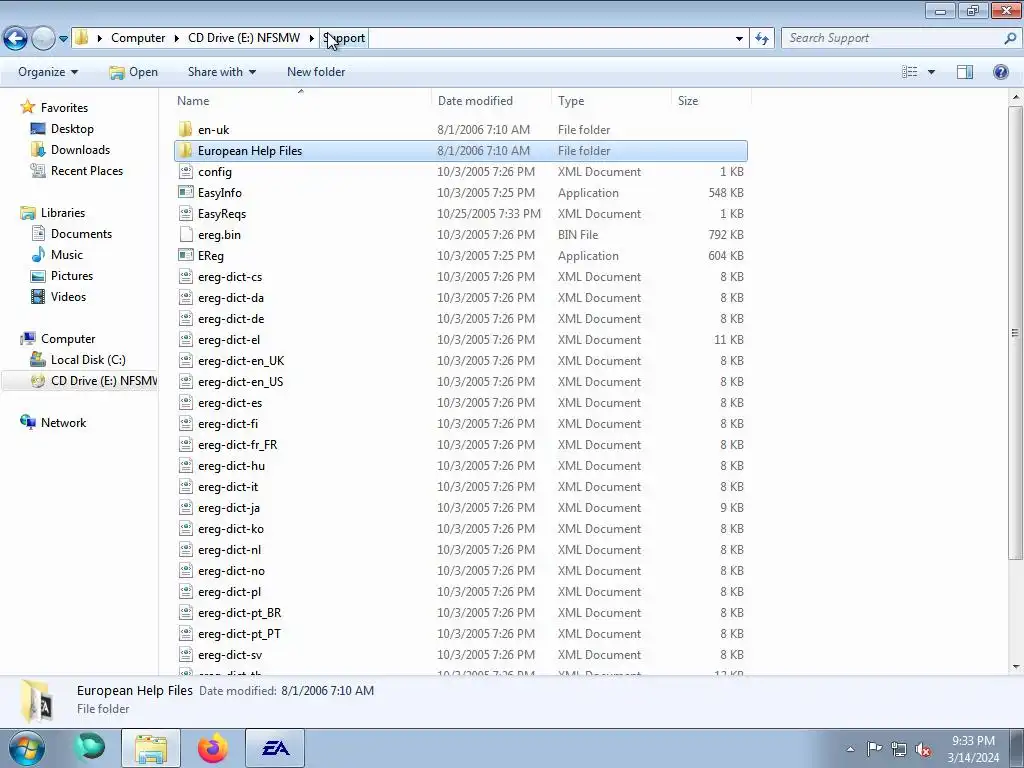Navigate to CD Drive (E:) NFSMW breadcrumb

pos(244,38)
